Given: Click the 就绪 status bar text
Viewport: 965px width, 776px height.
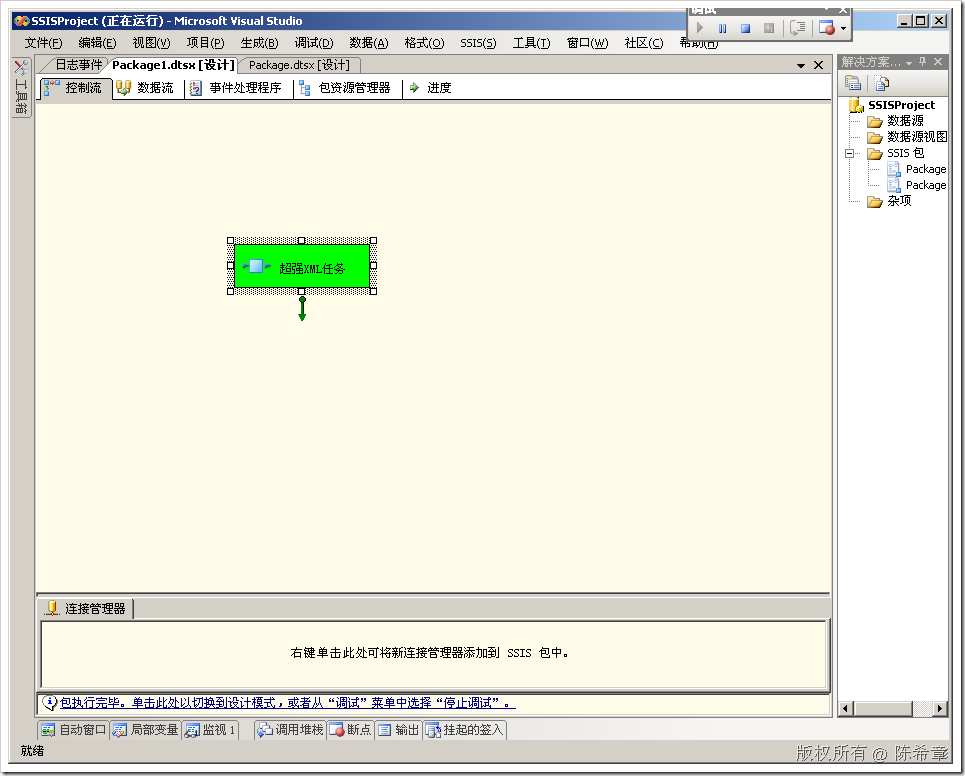Looking at the screenshot, I should tap(32, 751).
